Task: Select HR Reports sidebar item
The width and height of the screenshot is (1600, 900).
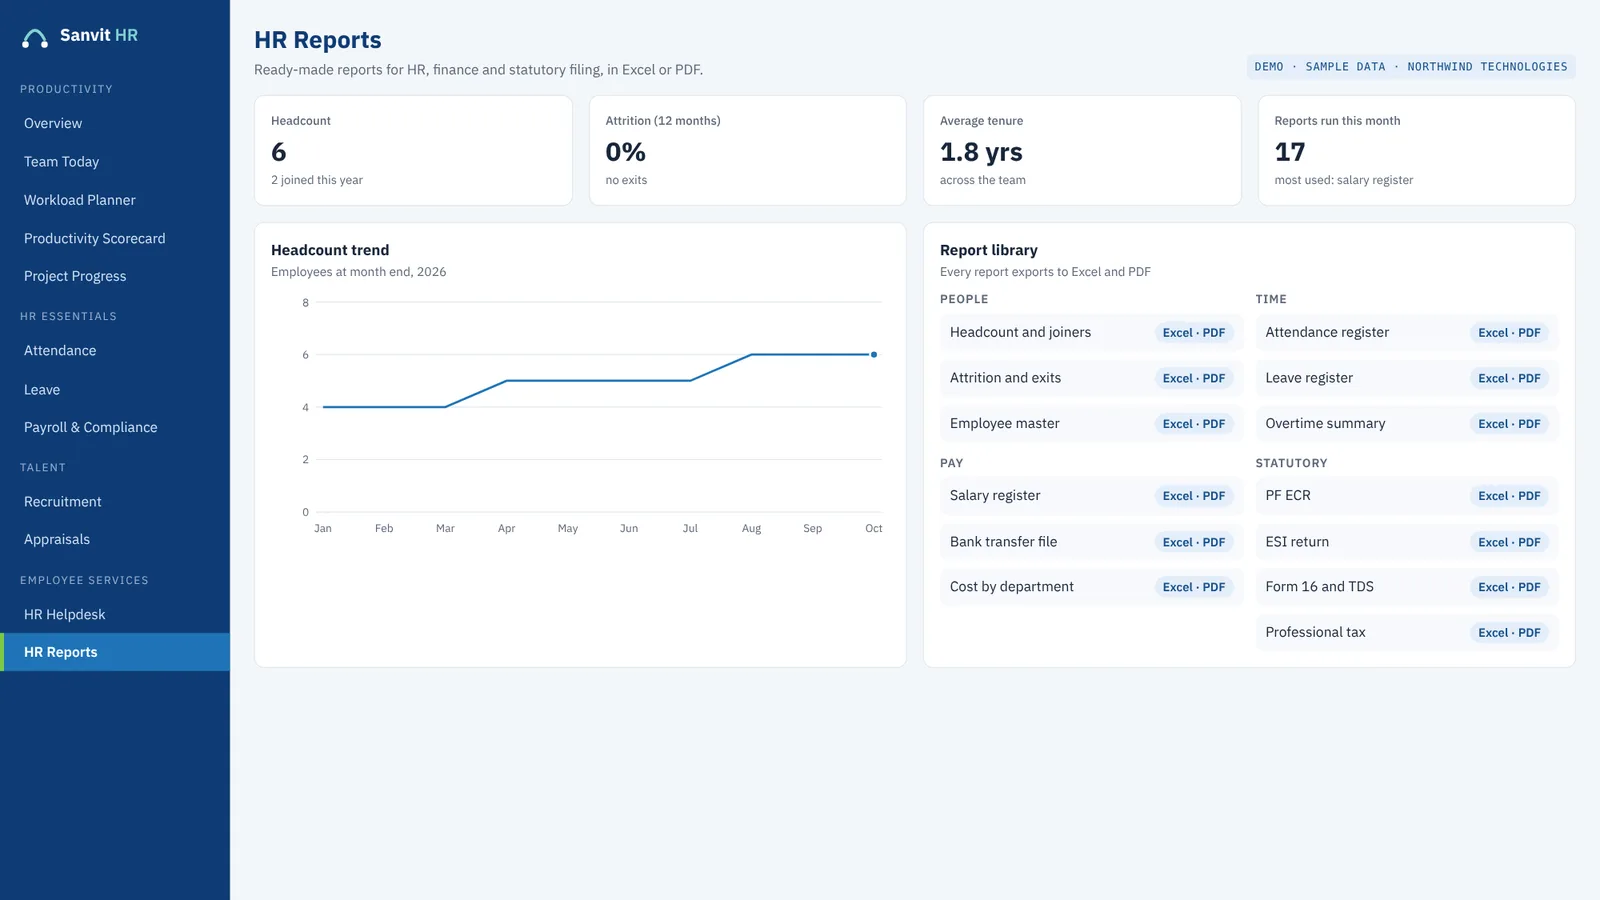Action: pos(115,652)
